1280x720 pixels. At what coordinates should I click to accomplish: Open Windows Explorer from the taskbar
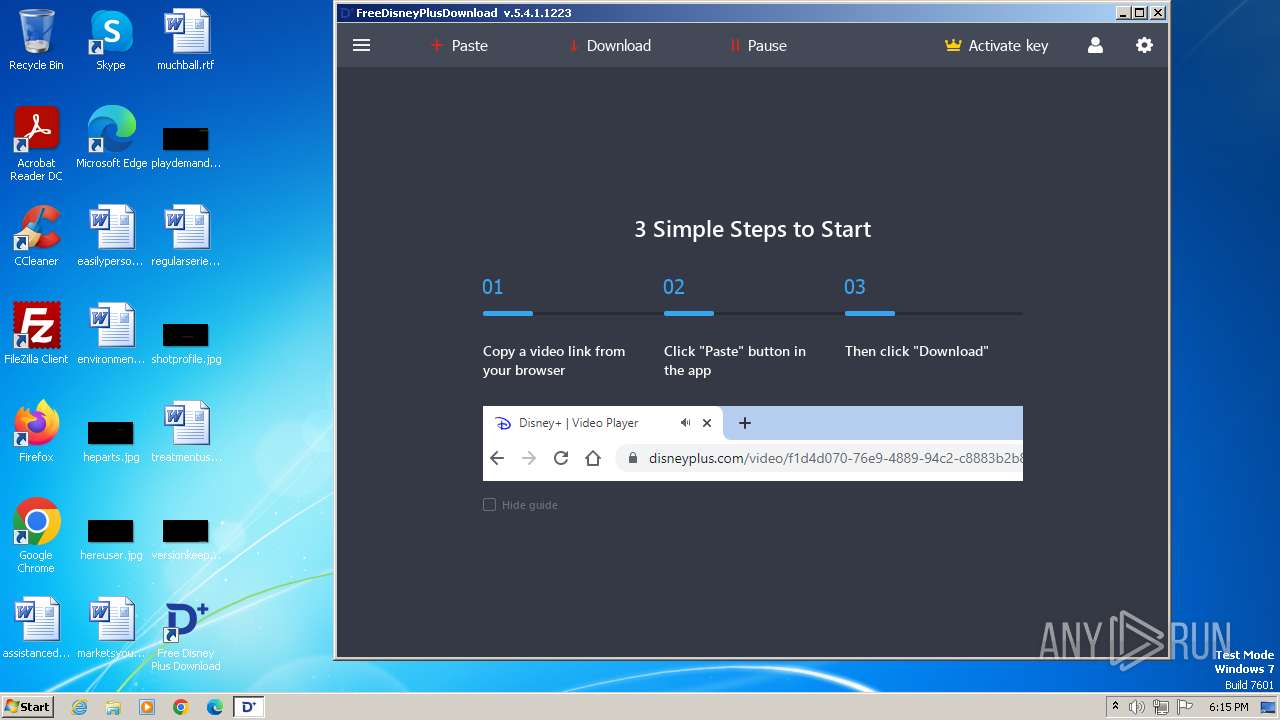point(113,707)
